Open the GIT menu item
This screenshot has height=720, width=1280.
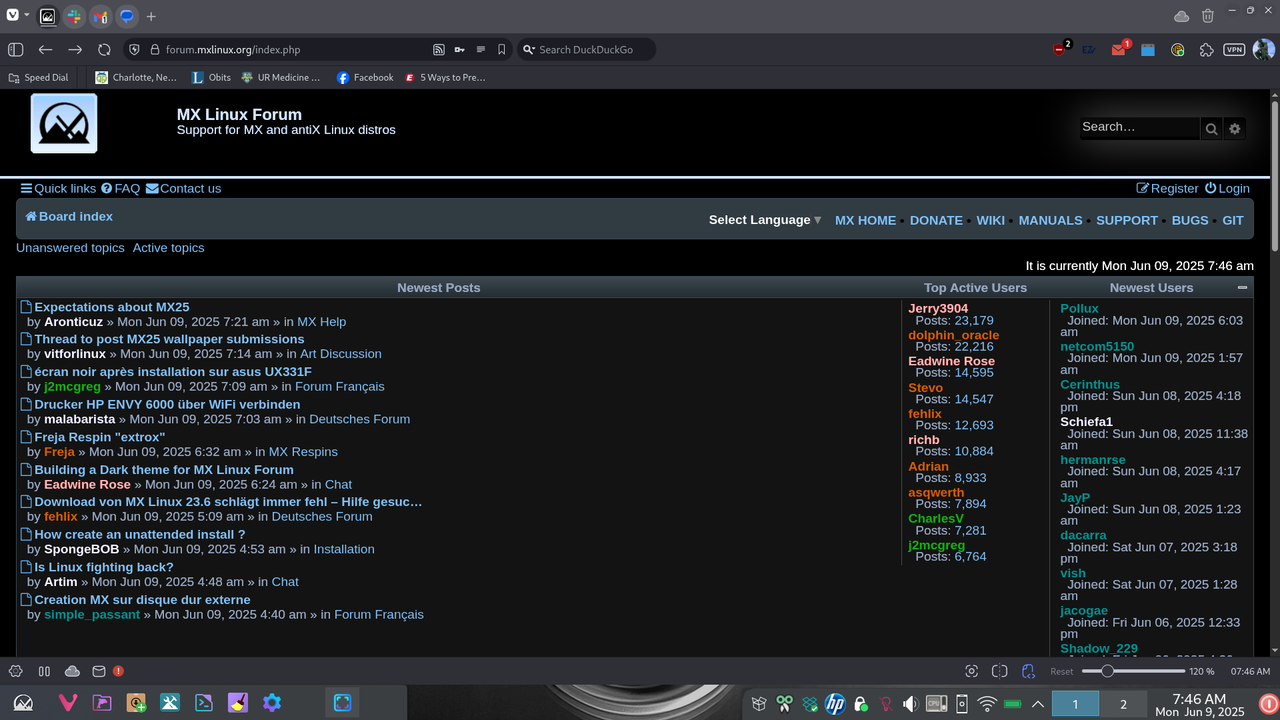point(1233,220)
